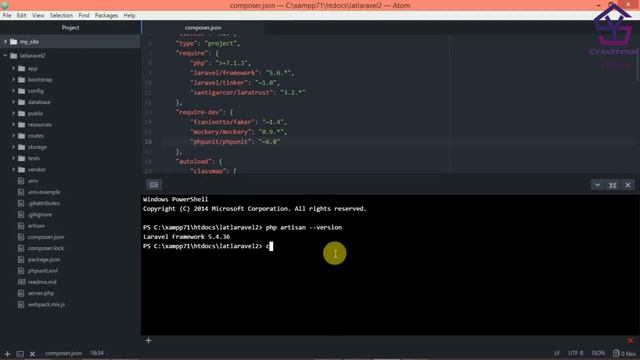
Task: Select the latlaravel2 folder icon
Action: point(13,56)
